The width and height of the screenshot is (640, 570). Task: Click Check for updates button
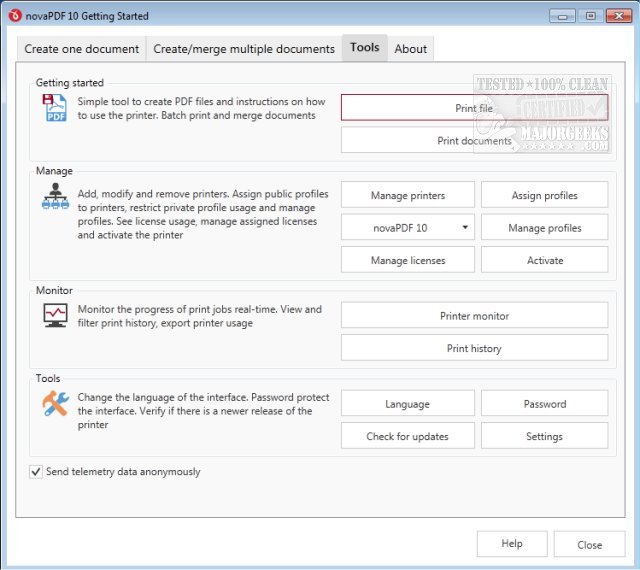[x=407, y=437]
